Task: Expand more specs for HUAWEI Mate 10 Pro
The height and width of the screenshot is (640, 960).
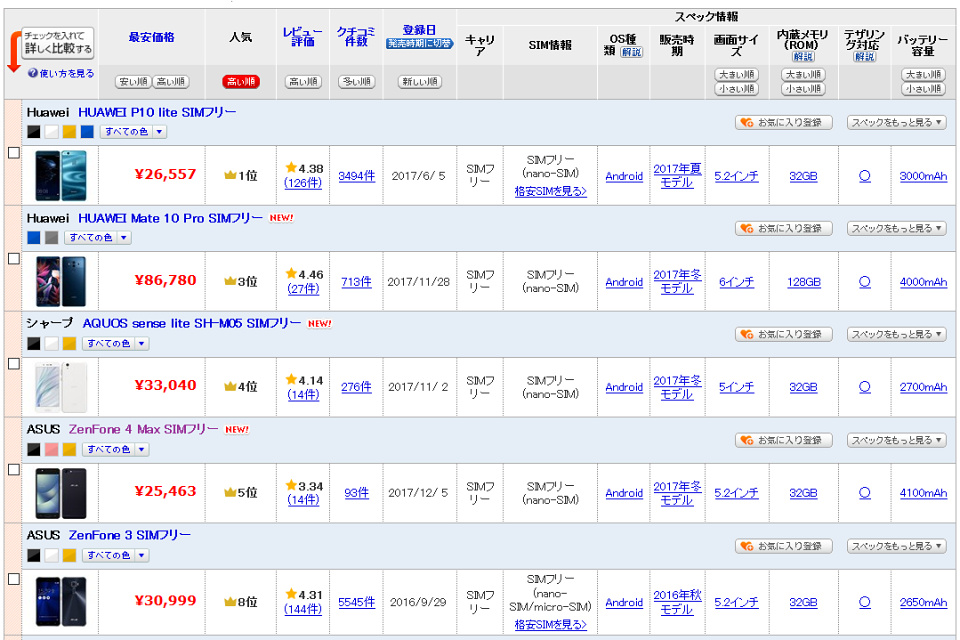Action: (896, 228)
